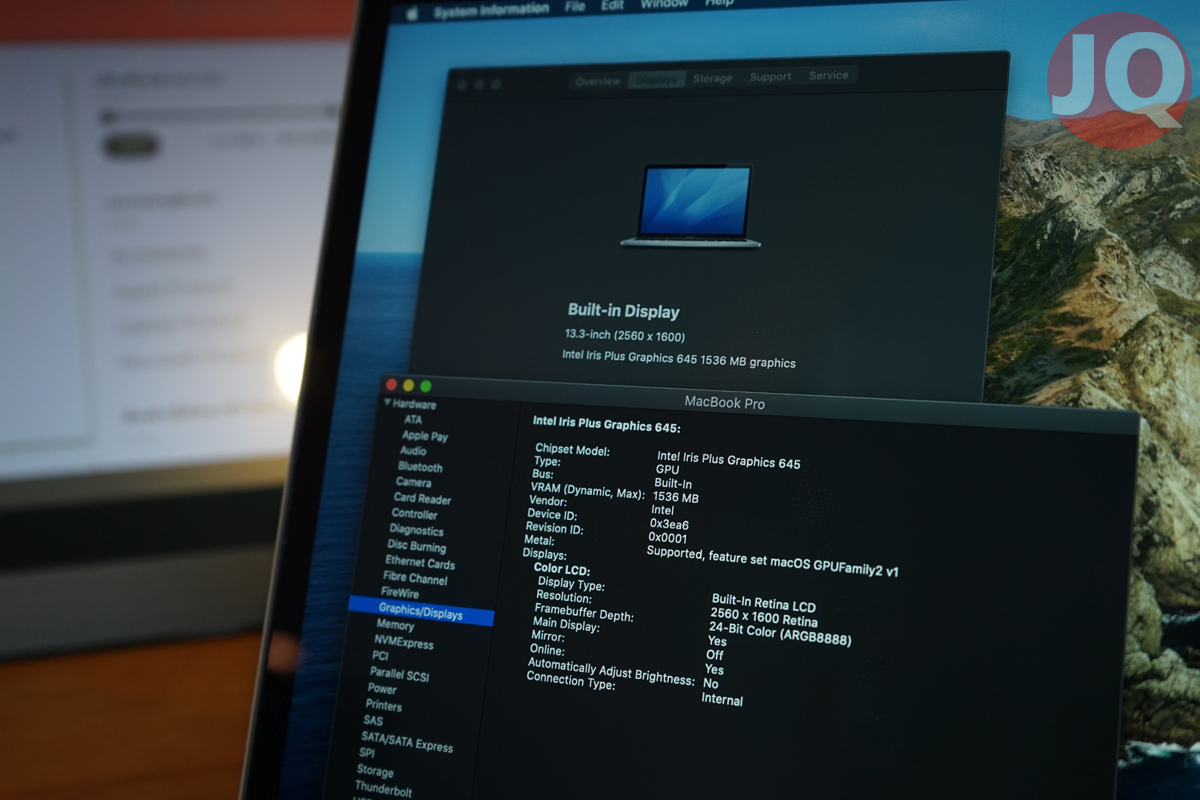Select Fibre Channel in the sidebar
The height and width of the screenshot is (800, 1200).
pyautogui.click(x=415, y=578)
